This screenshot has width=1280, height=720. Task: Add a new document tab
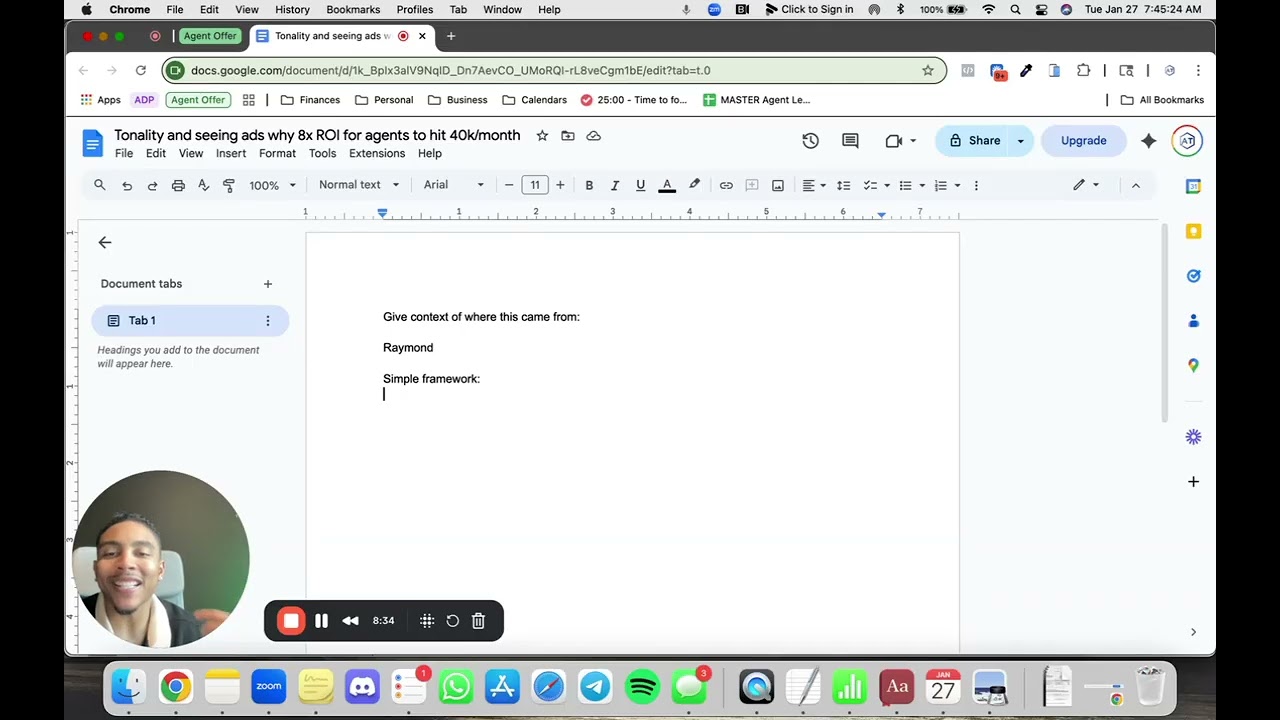pyautogui.click(x=268, y=284)
